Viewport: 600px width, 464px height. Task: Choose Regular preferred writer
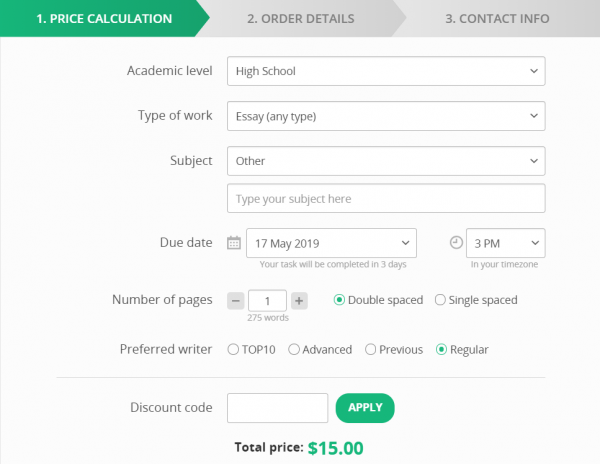tap(442, 350)
